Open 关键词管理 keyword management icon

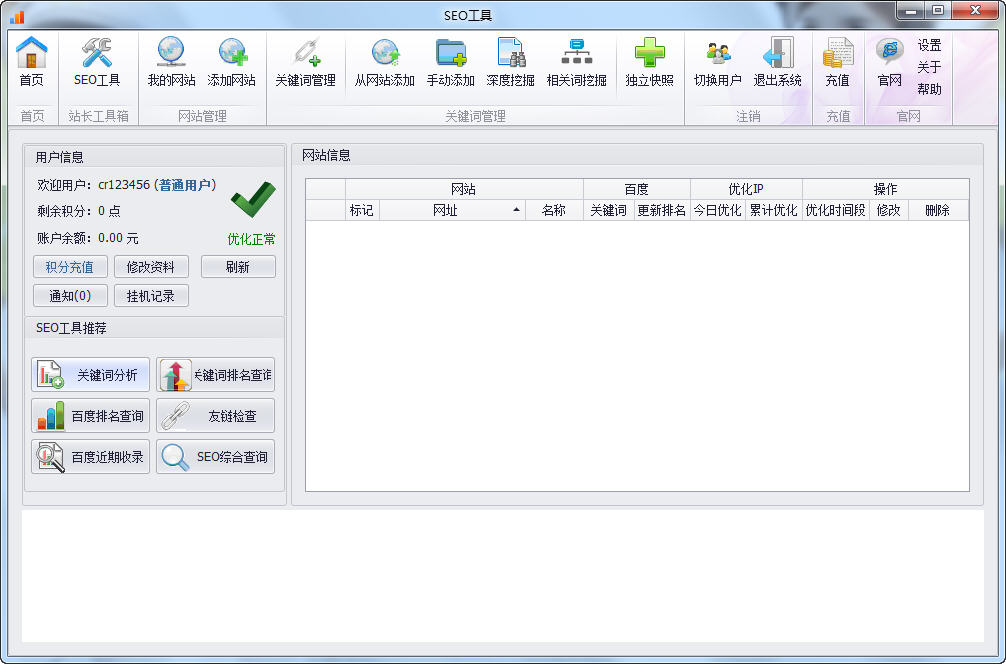click(x=305, y=62)
